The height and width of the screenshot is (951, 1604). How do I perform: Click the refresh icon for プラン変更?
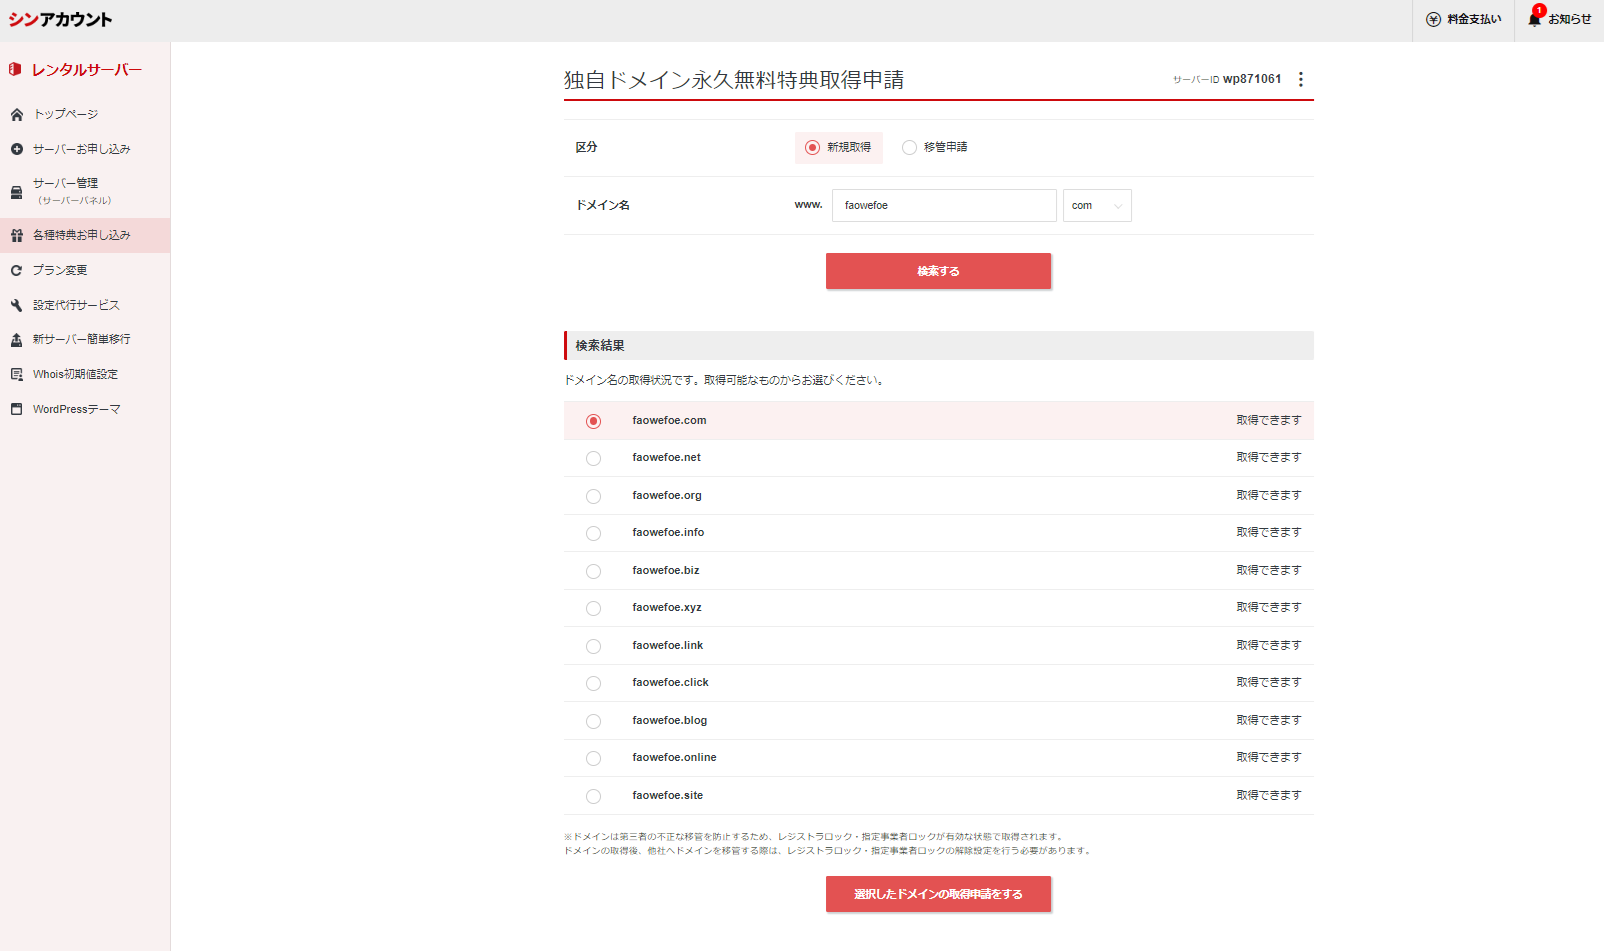pyautogui.click(x=17, y=270)
